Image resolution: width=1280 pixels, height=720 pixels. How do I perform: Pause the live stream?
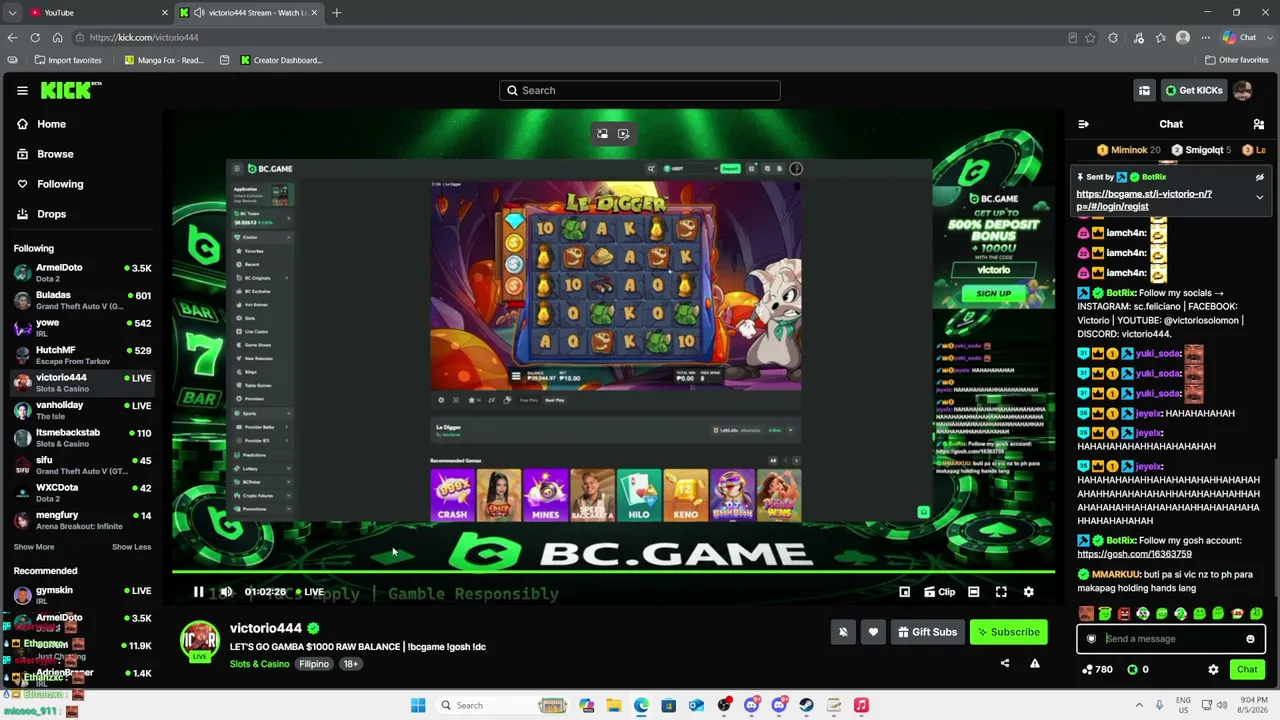[x=198, y=592]
